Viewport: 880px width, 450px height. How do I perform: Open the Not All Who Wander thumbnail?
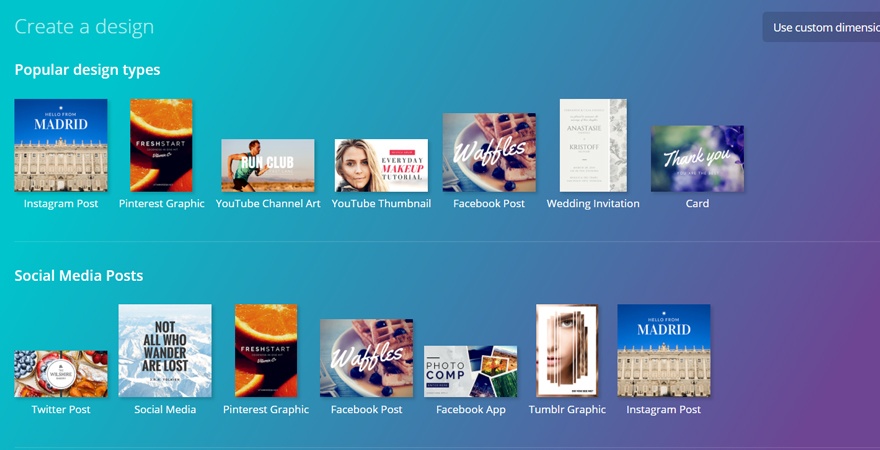[165, 350]
